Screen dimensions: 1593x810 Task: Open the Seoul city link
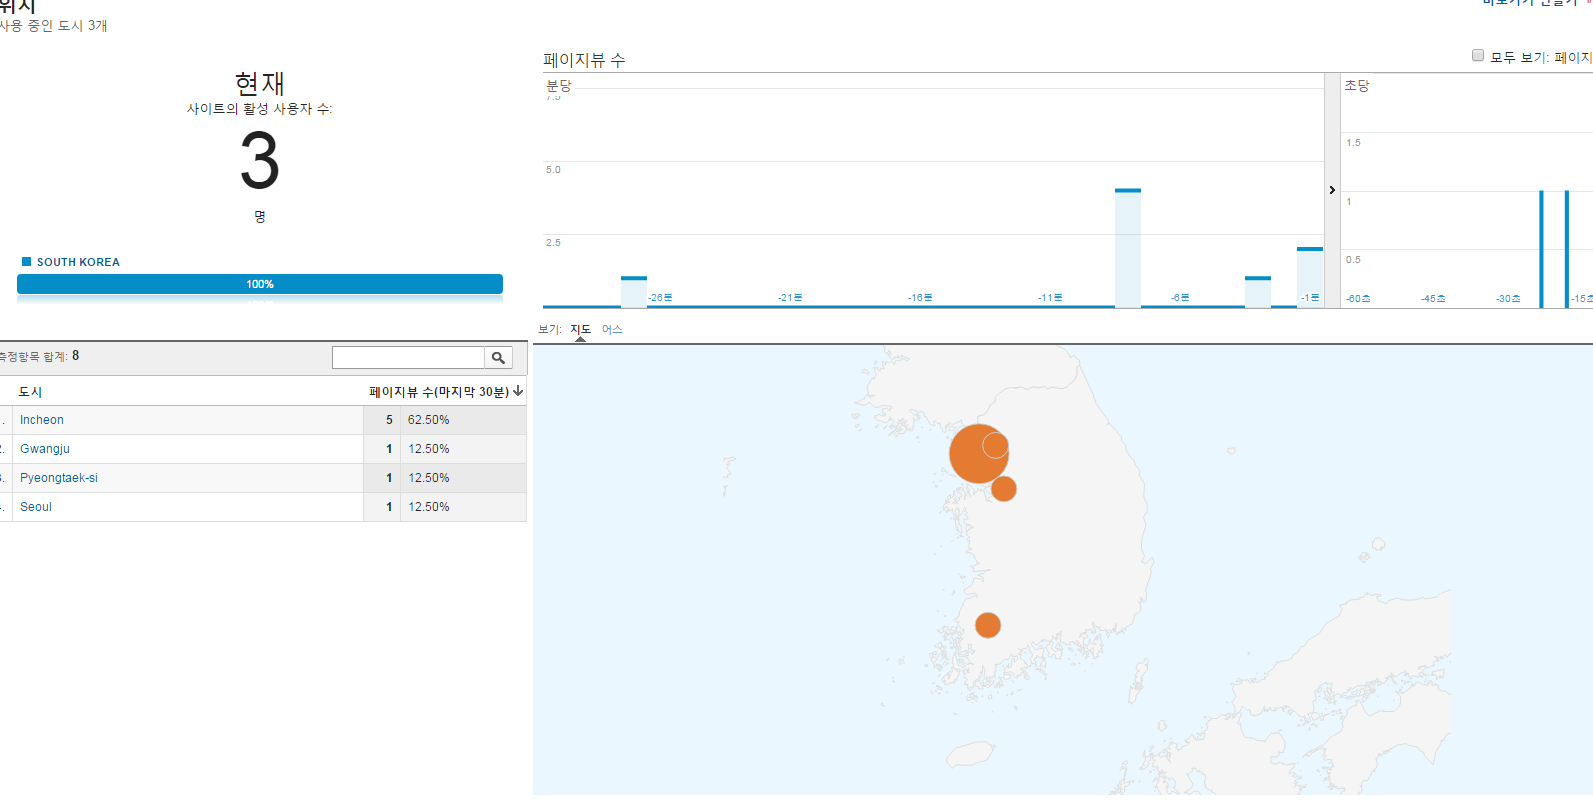(x=36, y=507)
